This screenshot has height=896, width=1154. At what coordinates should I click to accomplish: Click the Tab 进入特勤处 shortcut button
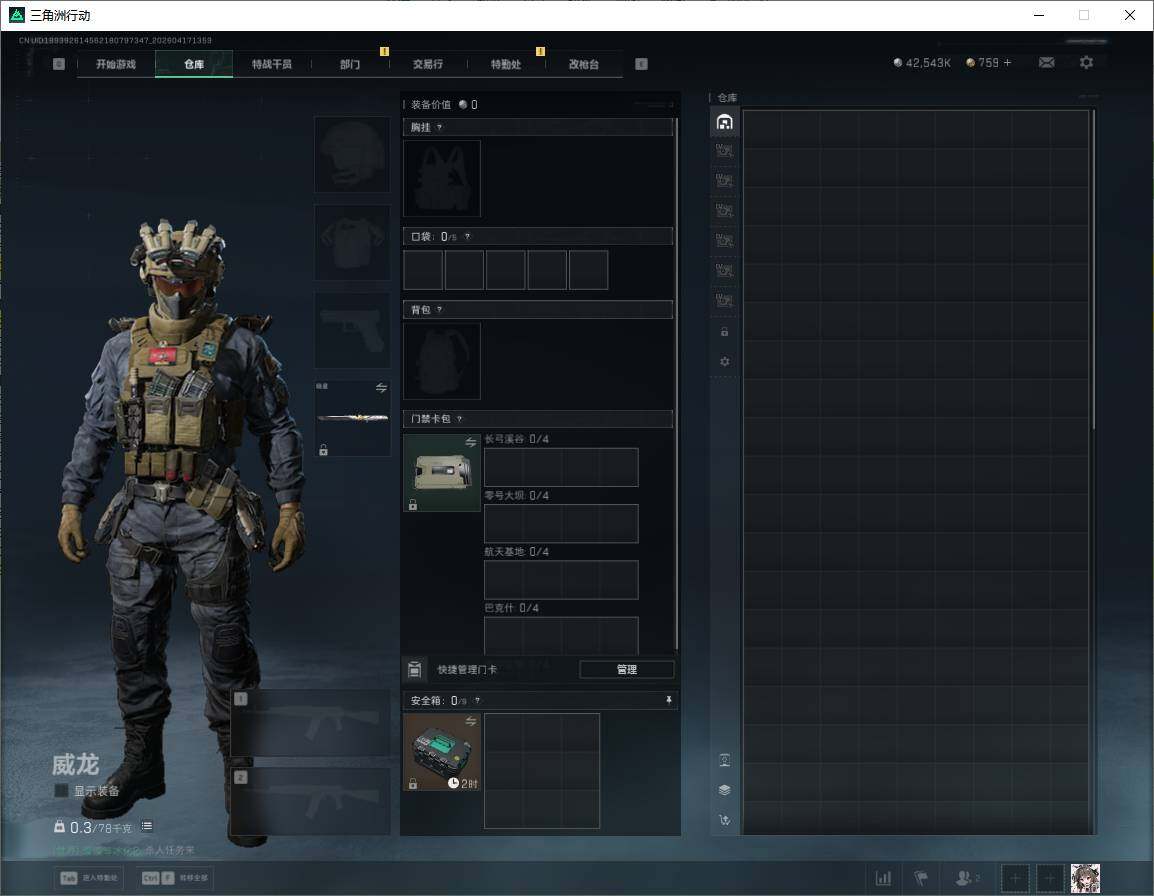point(89,878)
